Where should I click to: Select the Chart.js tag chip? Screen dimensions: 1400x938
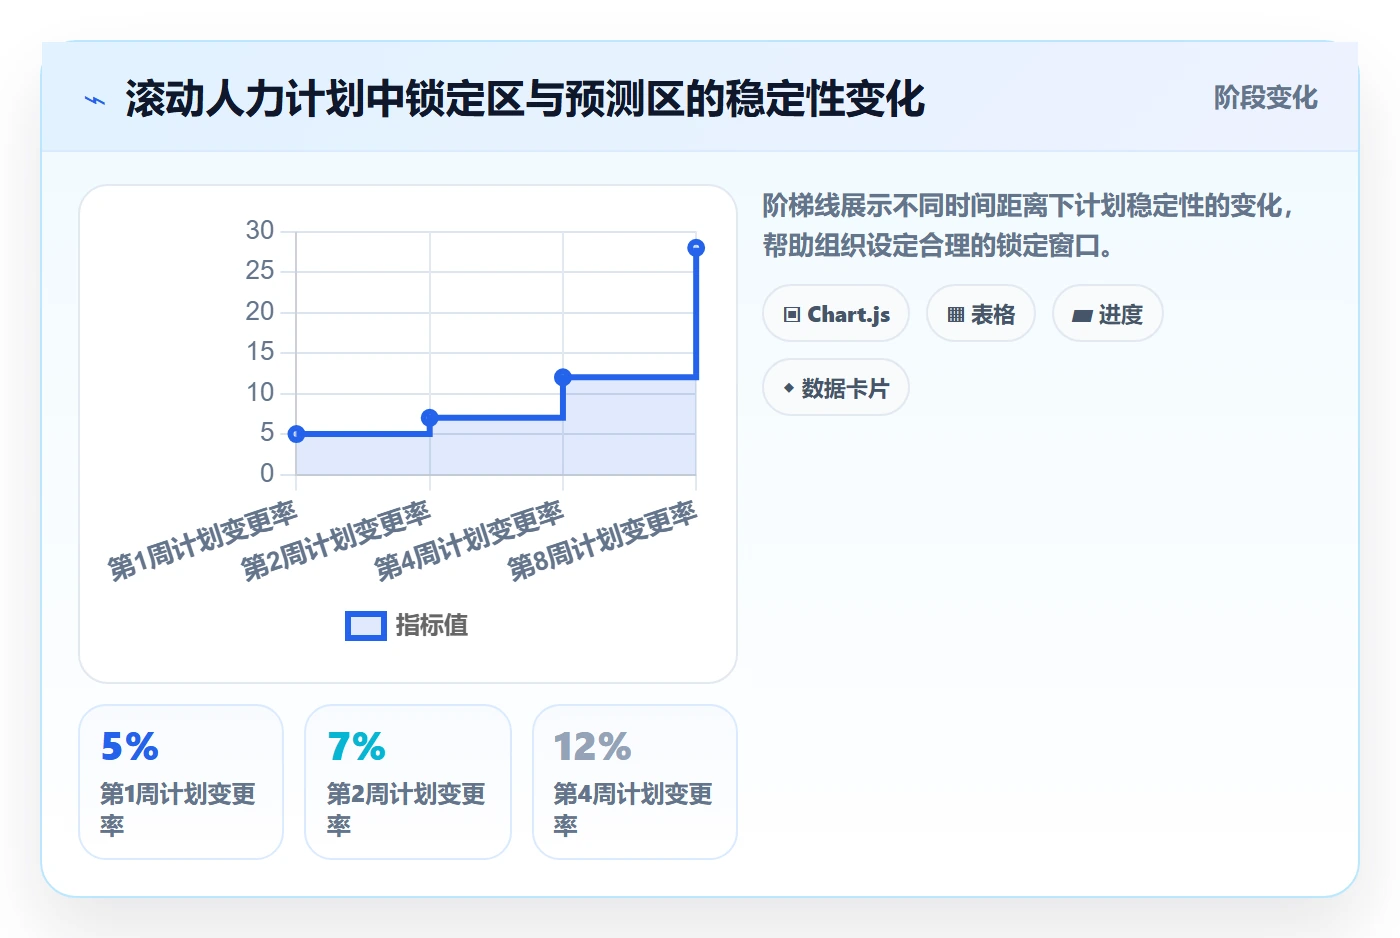tap(836, 314)
